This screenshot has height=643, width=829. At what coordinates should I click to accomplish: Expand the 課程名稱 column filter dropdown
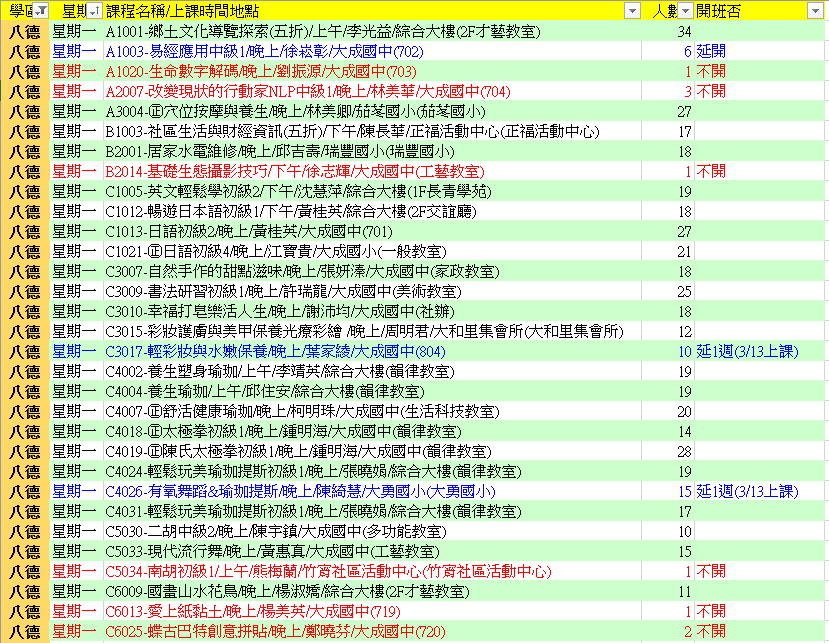click(632, 10)
